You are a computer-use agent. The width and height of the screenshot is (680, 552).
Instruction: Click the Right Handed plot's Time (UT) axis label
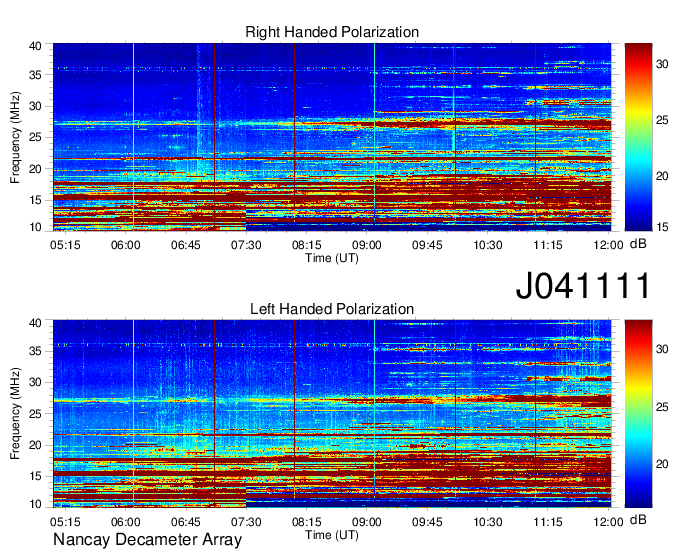coord(332,258)
